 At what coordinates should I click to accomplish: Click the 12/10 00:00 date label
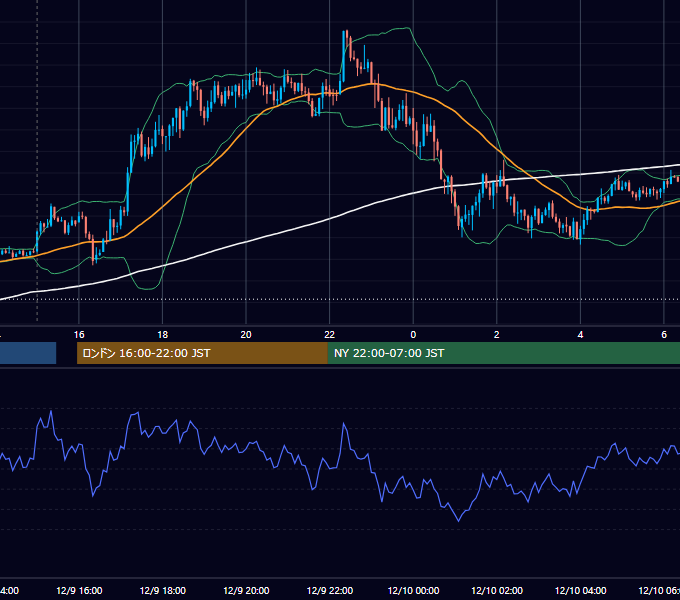pyautogui.click(x=413, y=590)
